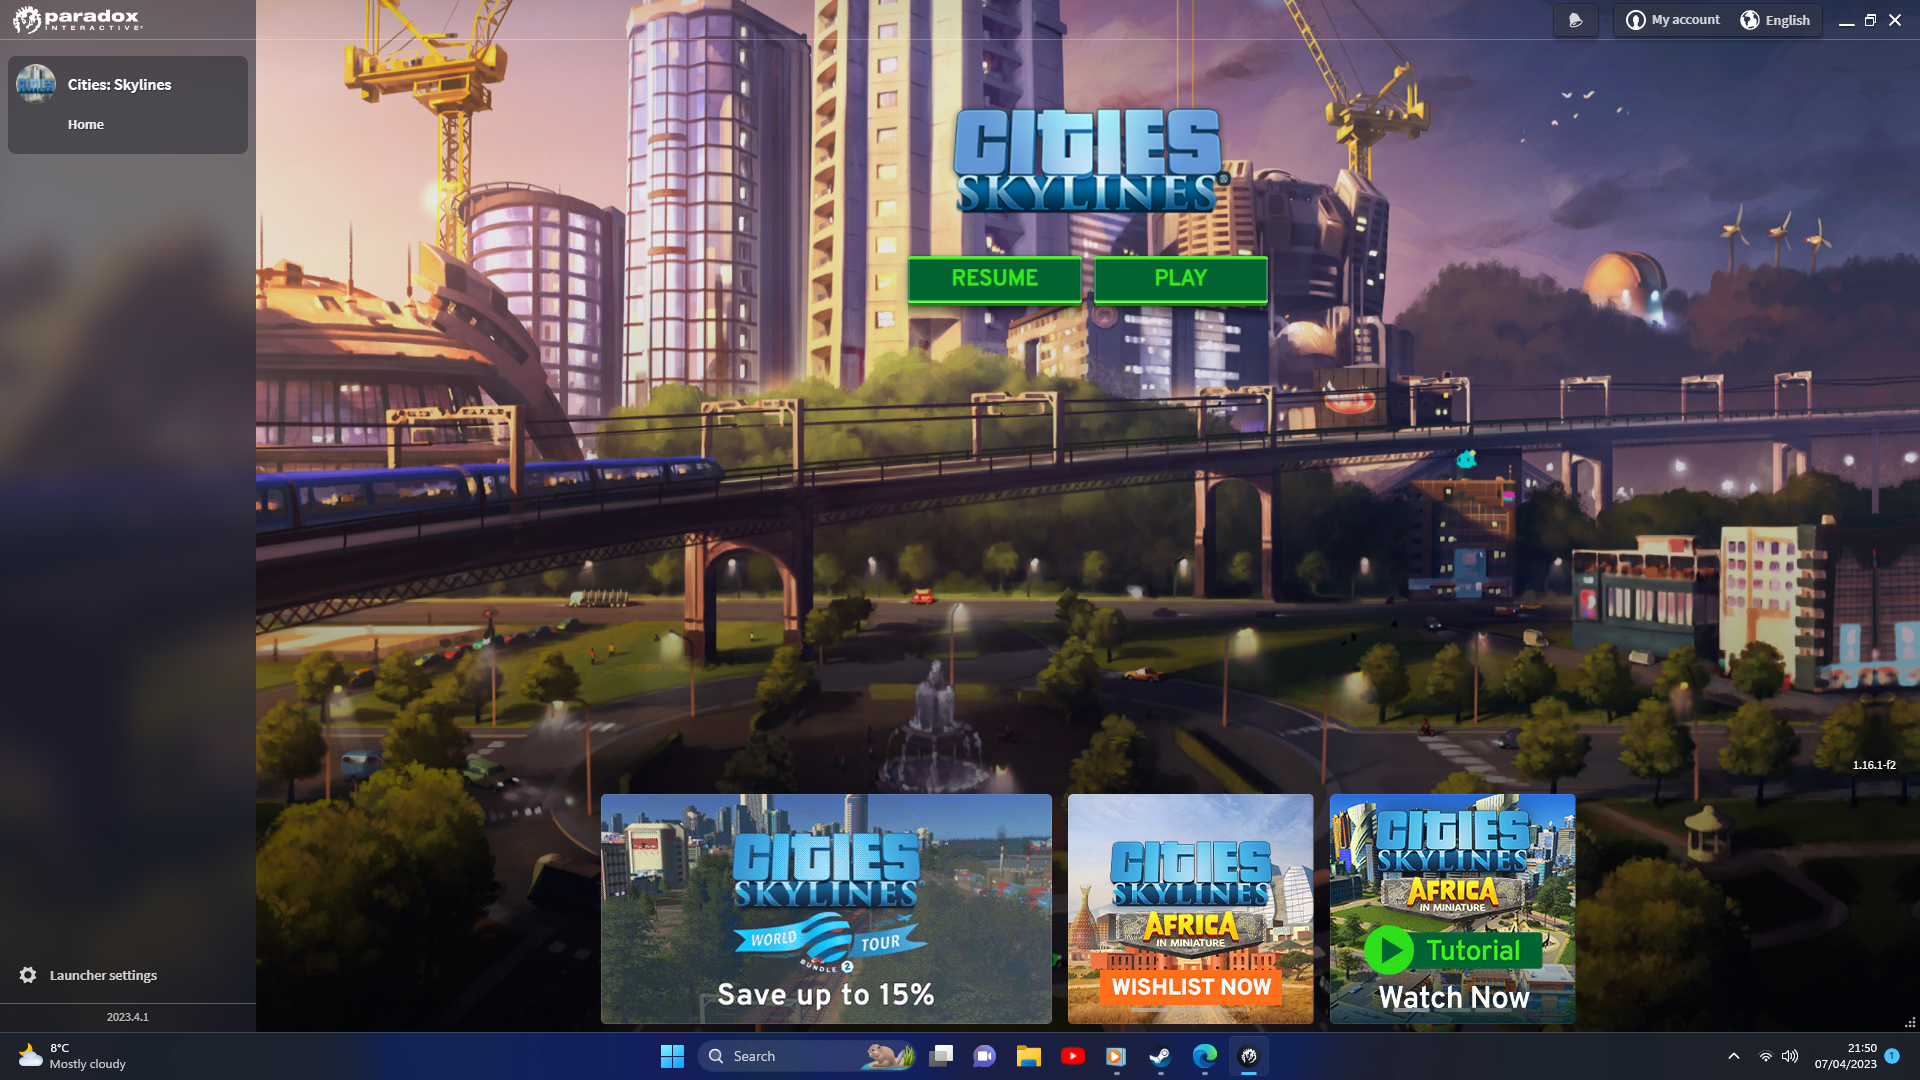The width and height of the screenshot is (1920, 1080).
Task: Open the volume speaker icon
Action: (x=1790, y=1056)
